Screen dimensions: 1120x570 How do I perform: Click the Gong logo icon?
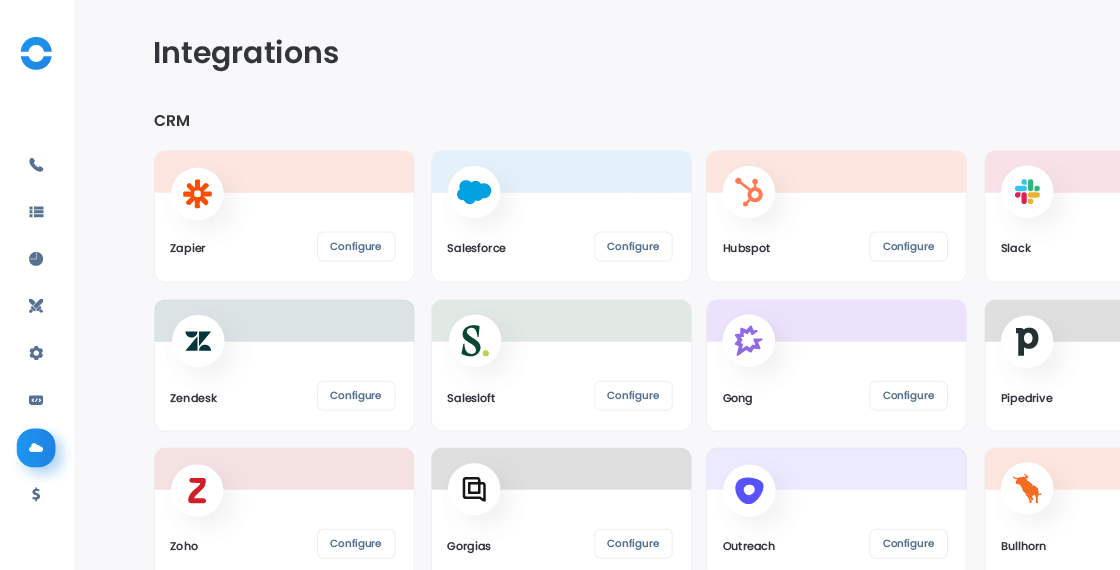pos(749,341)
